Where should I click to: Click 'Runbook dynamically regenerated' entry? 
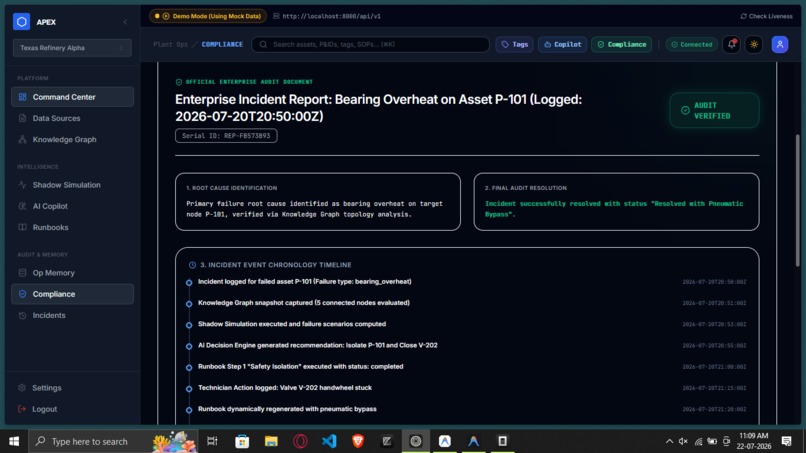[x=287, y=409]
